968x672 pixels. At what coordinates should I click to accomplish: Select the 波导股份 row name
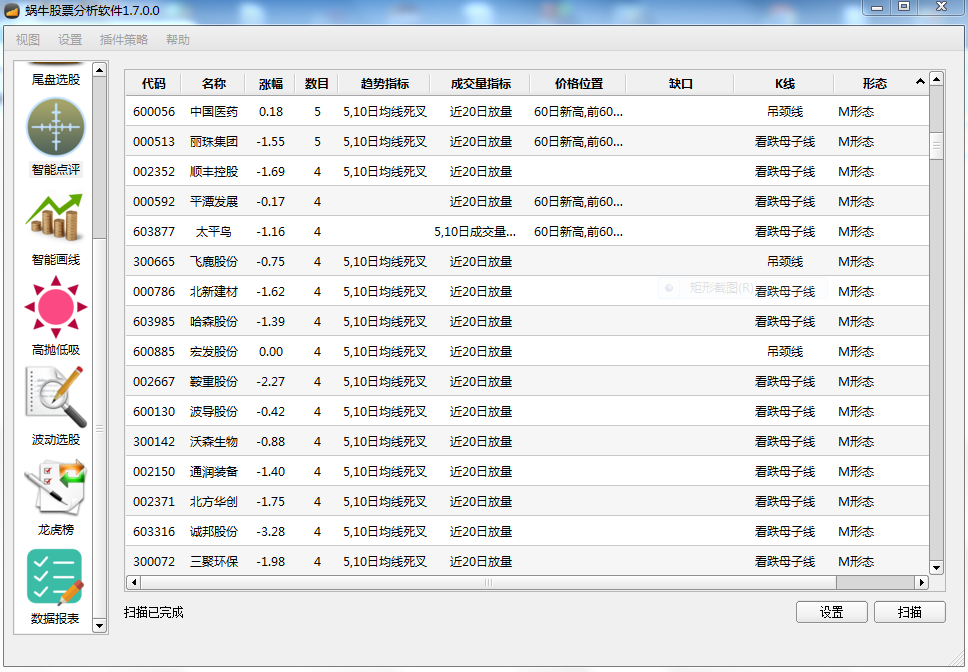pyautogui.click(x=214, y=412)
